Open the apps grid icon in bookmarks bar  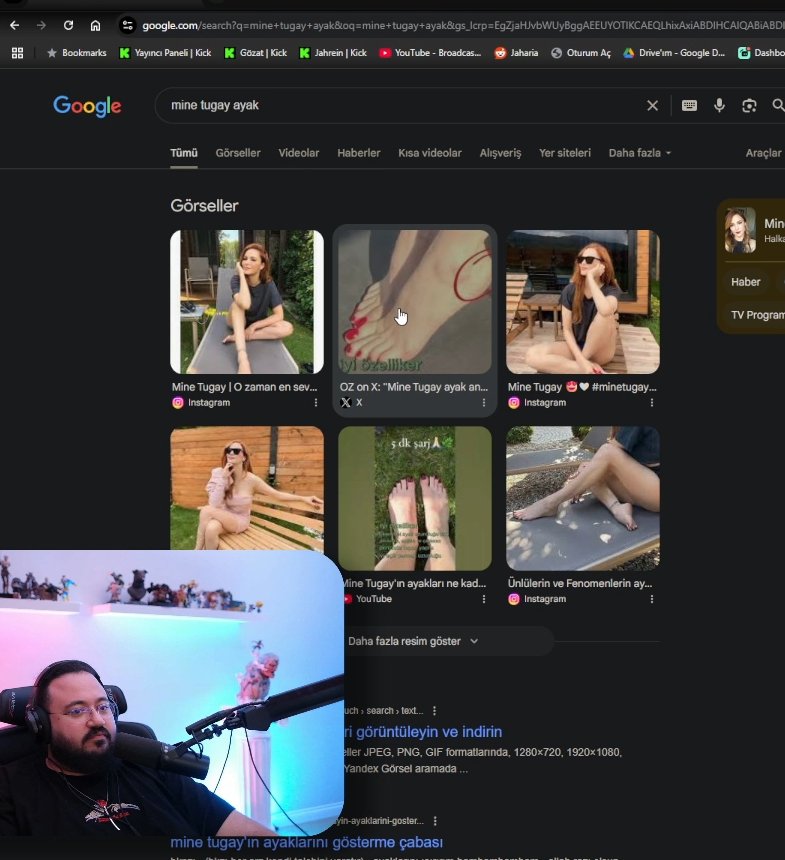(18, 53)
